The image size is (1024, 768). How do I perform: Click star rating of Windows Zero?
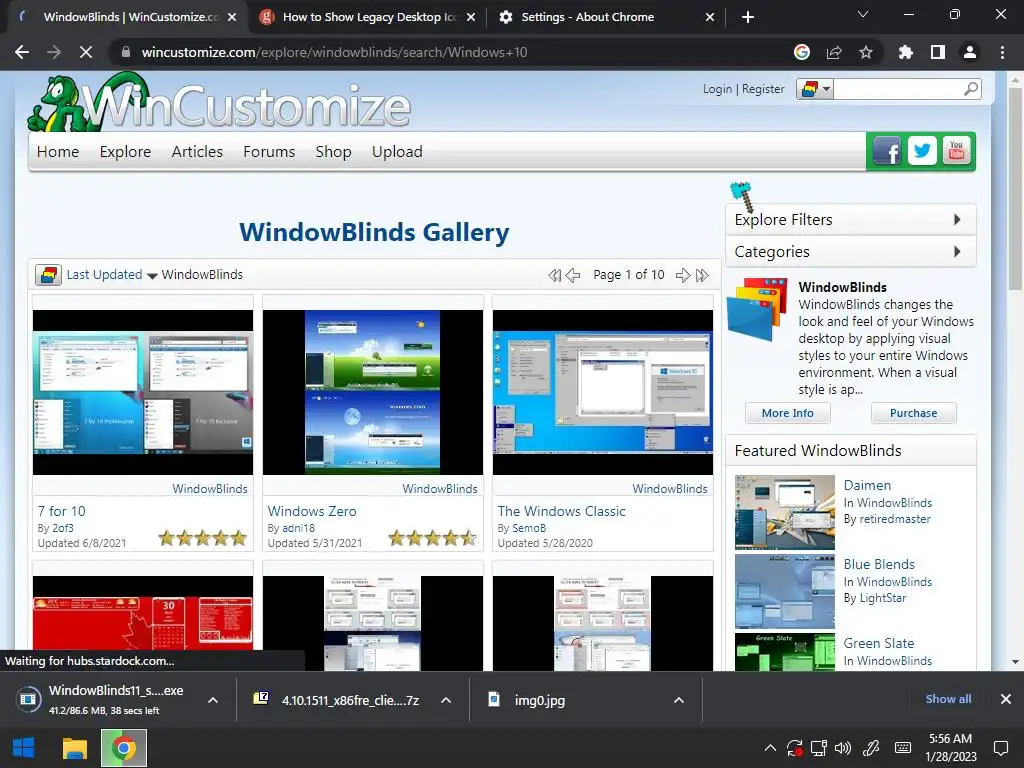(x=433, y=538)
